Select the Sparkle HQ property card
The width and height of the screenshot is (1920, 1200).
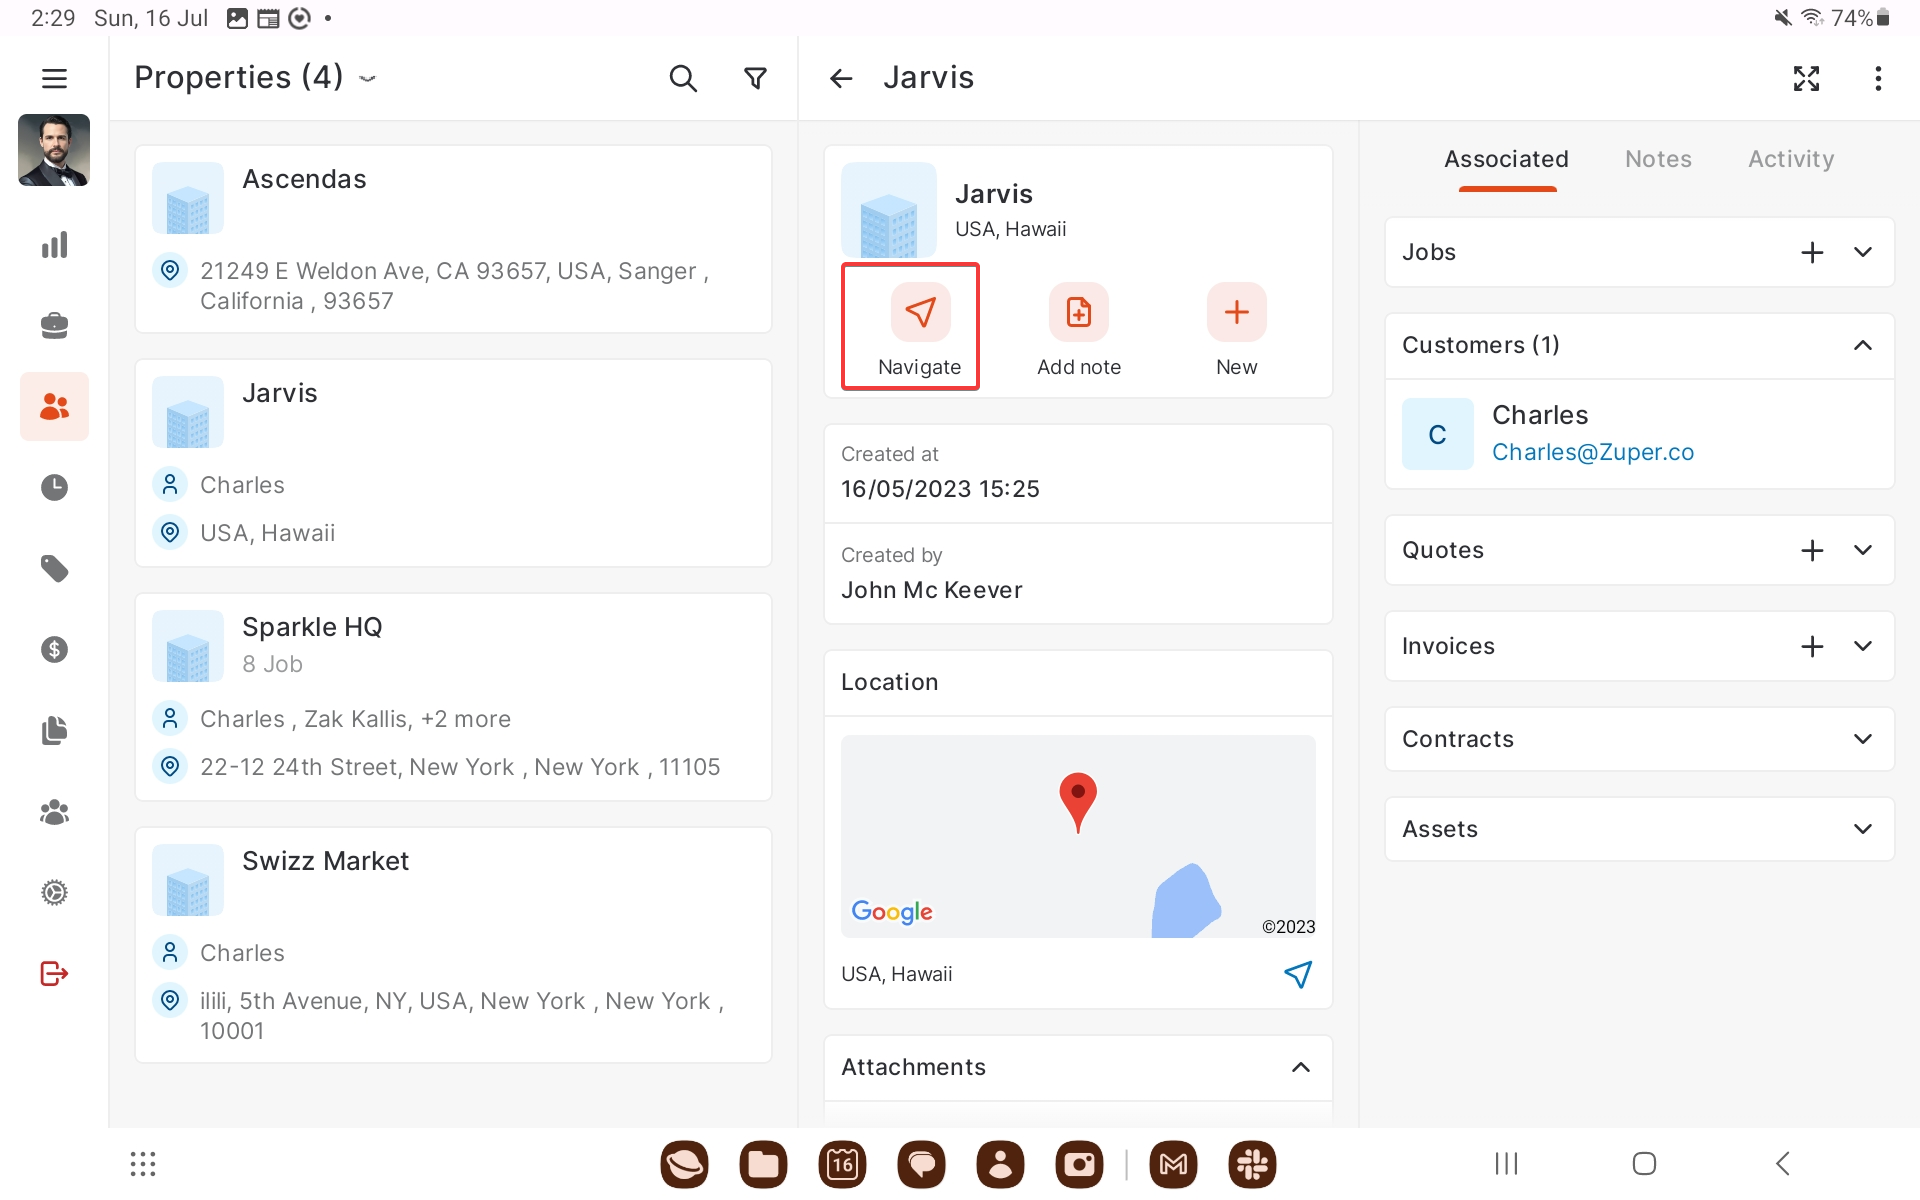click(453, 696)
